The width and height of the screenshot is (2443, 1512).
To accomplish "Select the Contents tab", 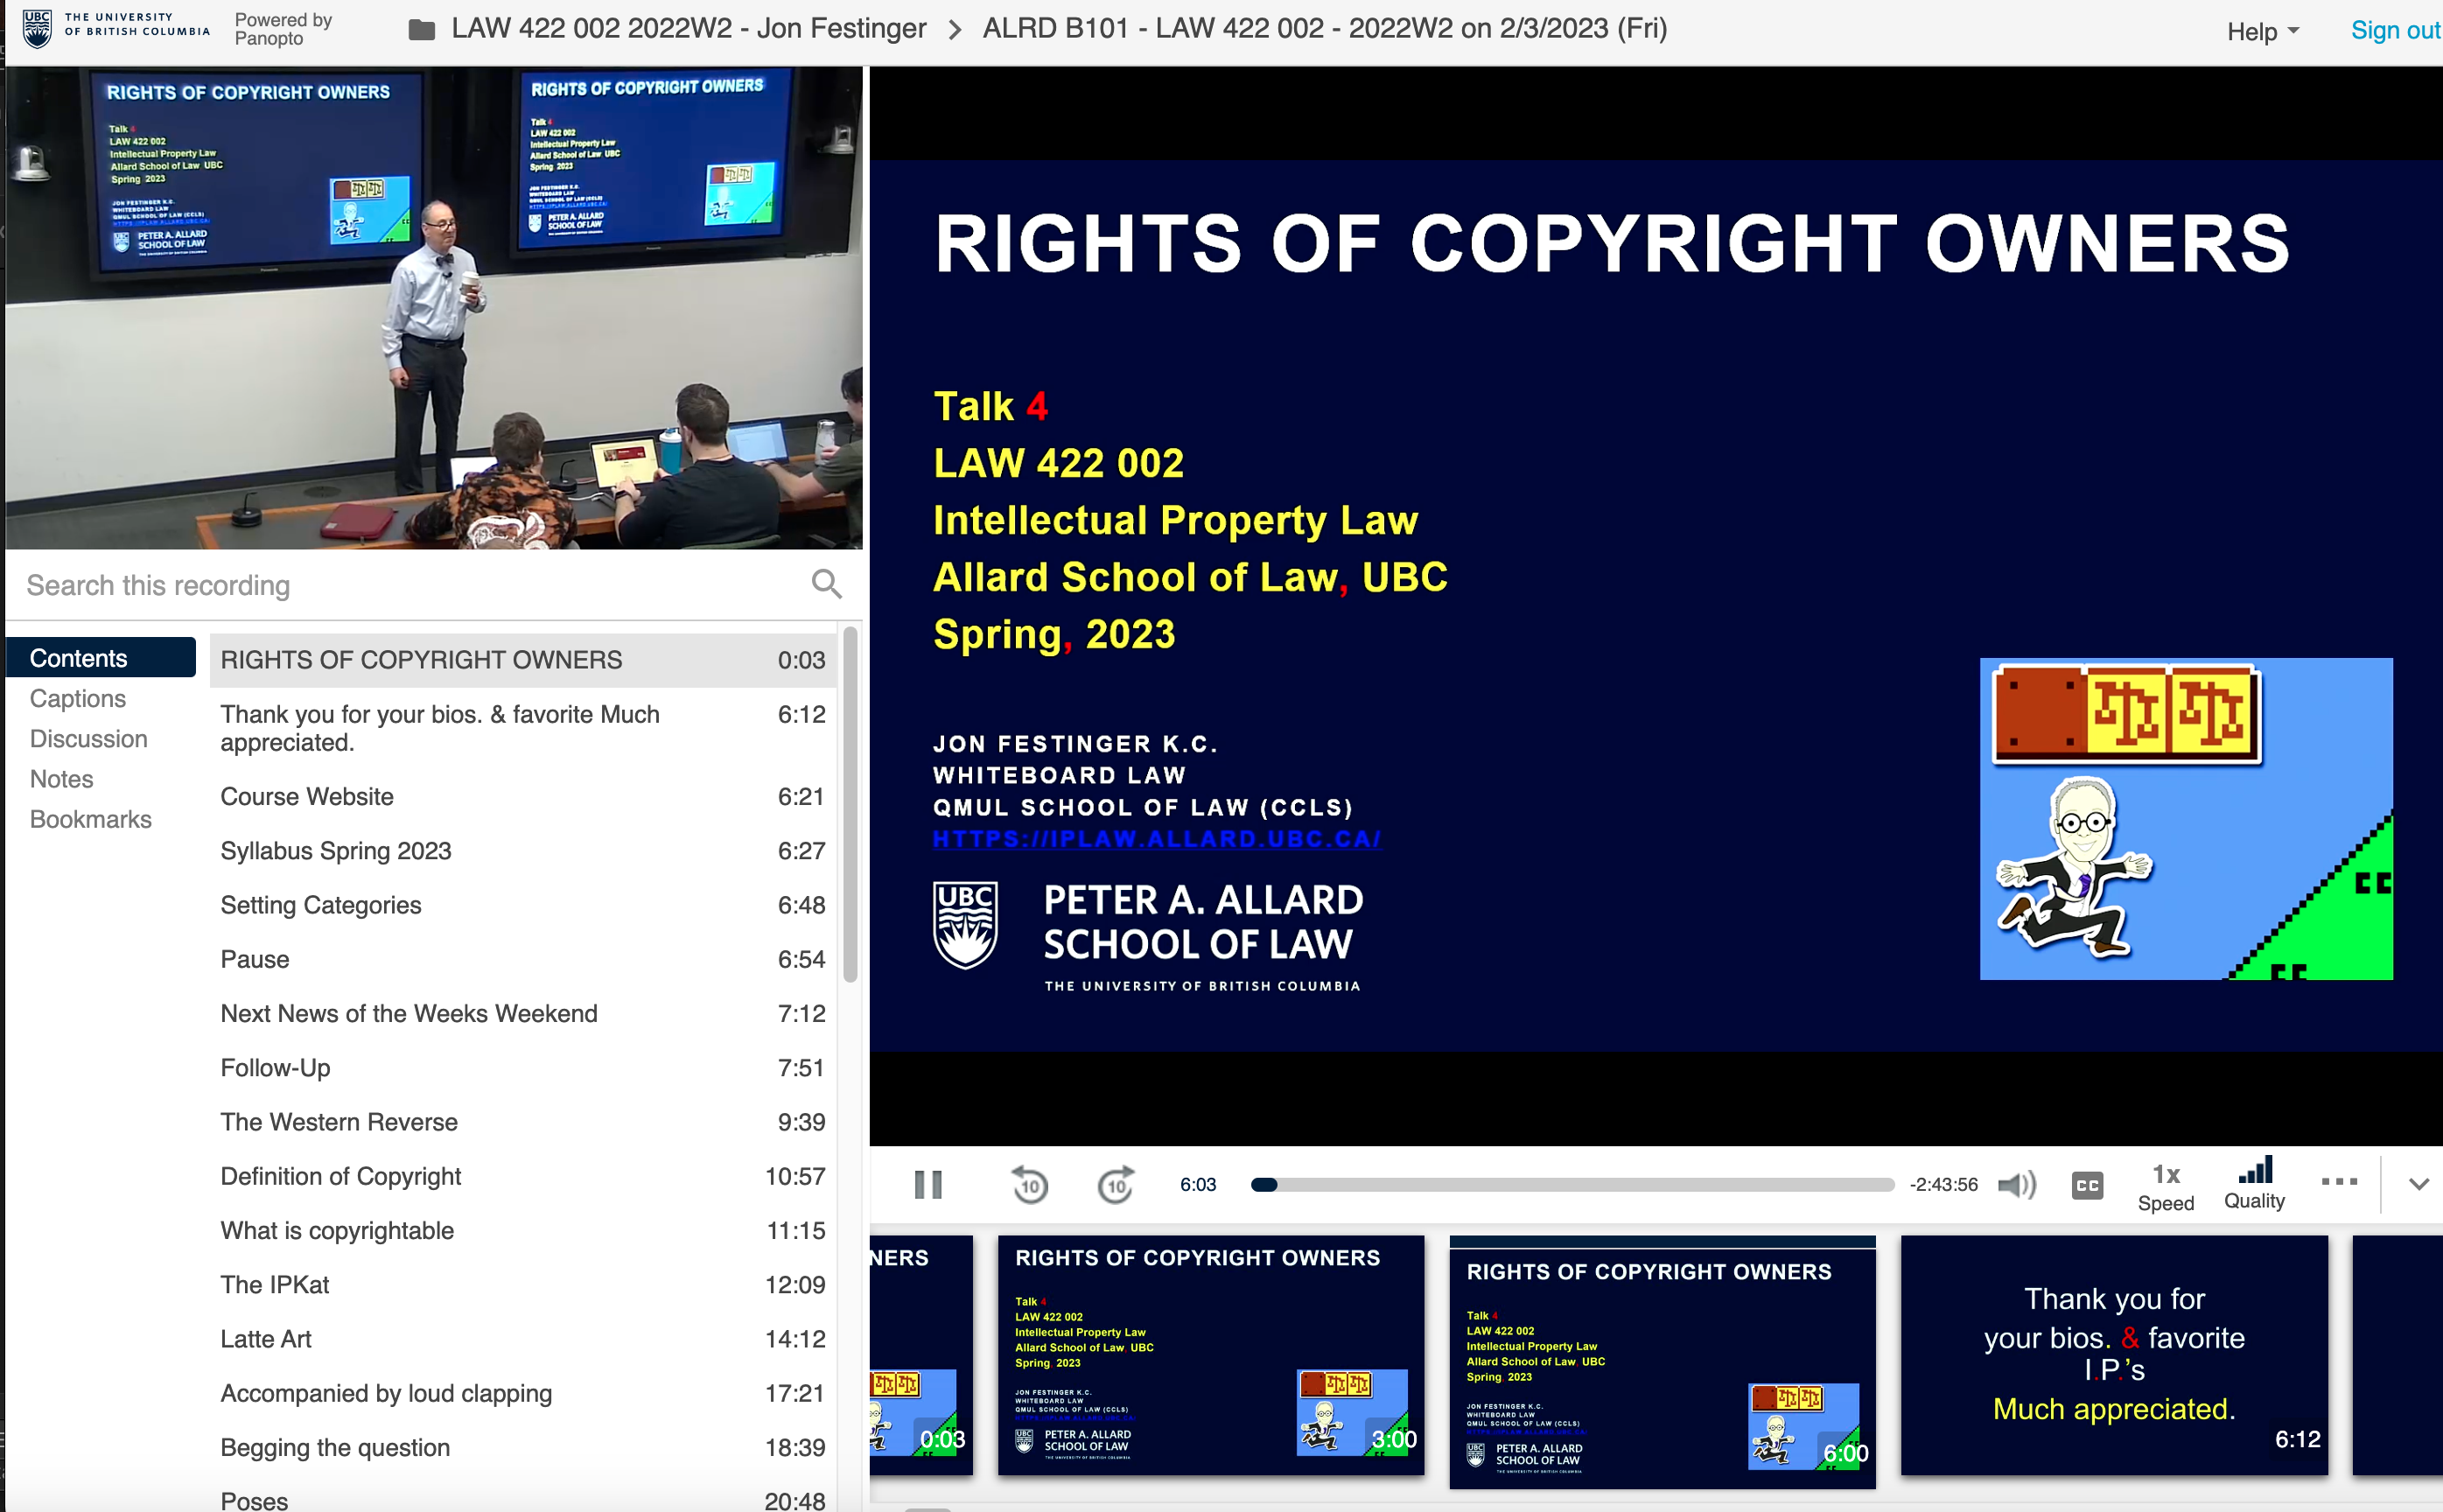I will click(x=101, y=658).
